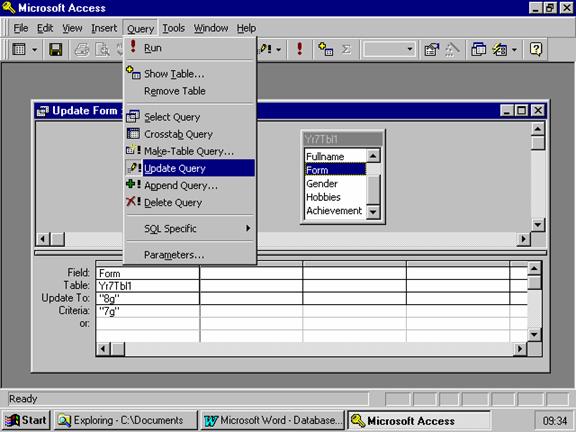Click the down arrow of the Yr7Tbl1 field list

(x=373, y=212)
